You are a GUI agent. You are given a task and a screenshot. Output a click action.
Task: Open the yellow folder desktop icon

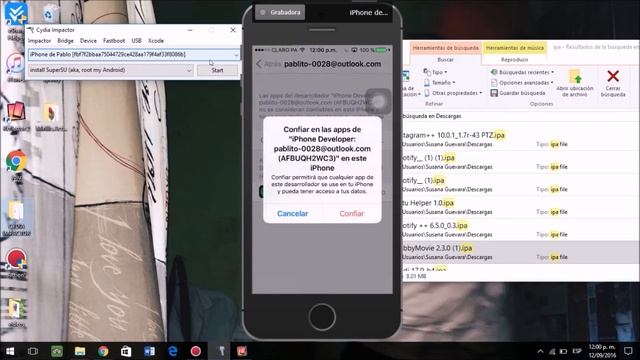tap(16, 212)
